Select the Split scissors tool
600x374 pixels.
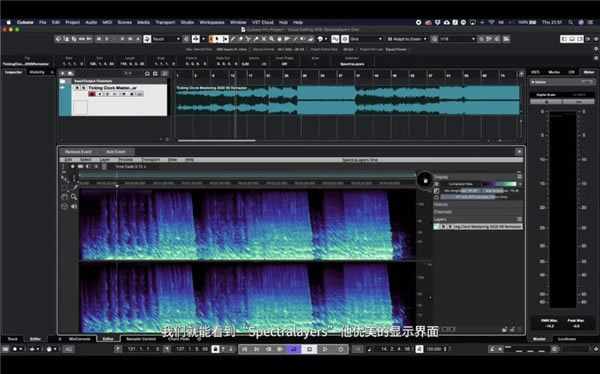click(x=248, y=39)
